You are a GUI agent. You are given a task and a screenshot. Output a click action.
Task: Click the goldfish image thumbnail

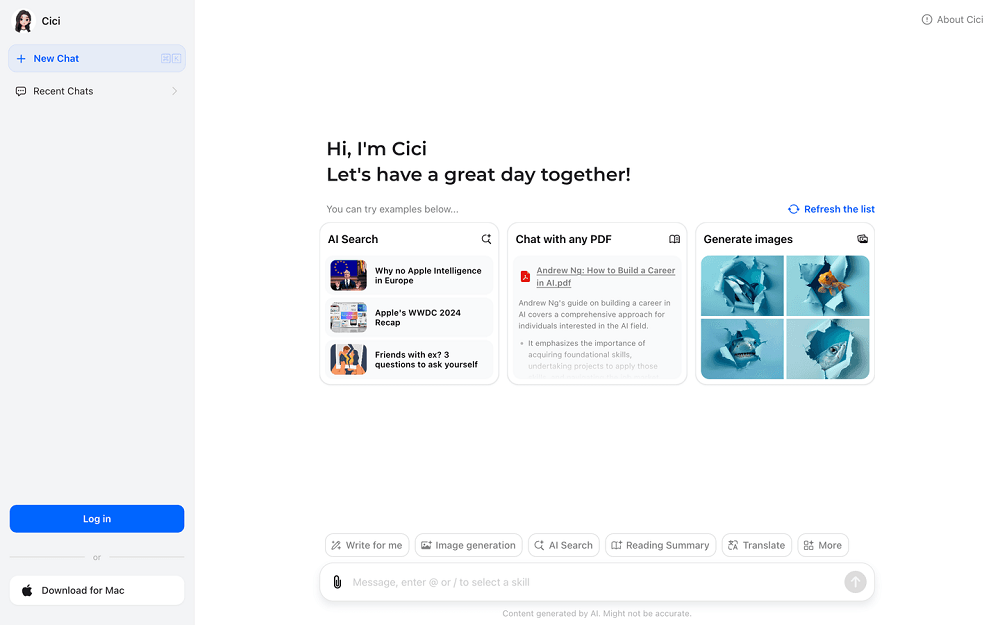[828, 285]
